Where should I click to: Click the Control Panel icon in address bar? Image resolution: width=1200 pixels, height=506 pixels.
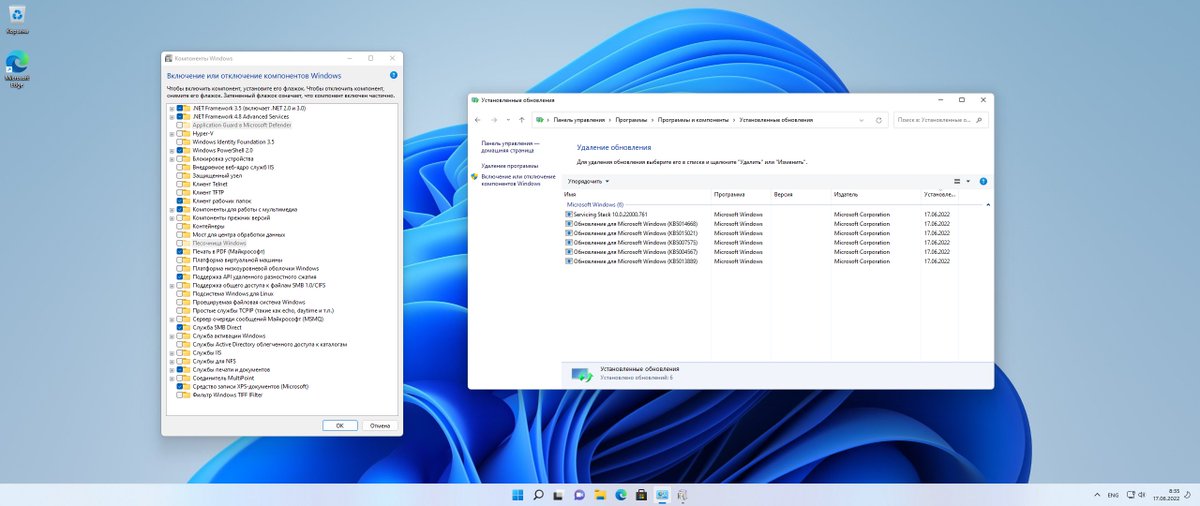click(x=541, y=119)
